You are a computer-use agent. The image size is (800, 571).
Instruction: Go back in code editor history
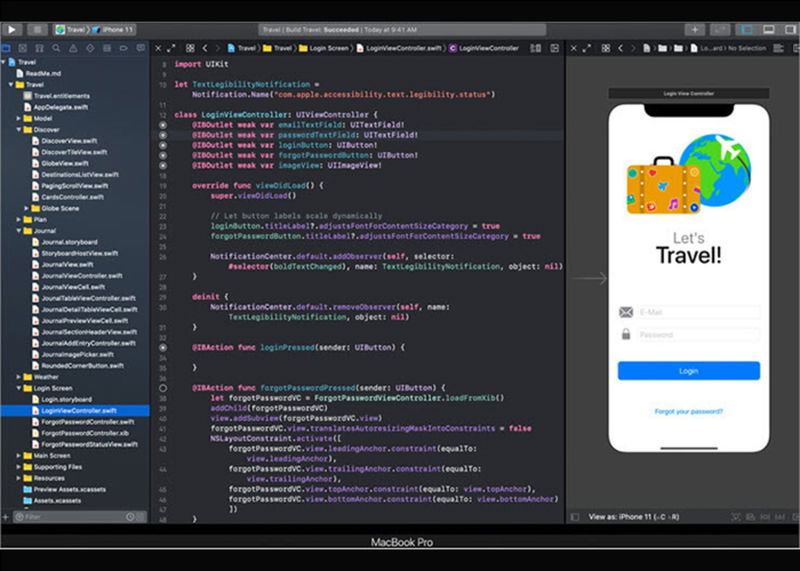click(x=205, y=48)
